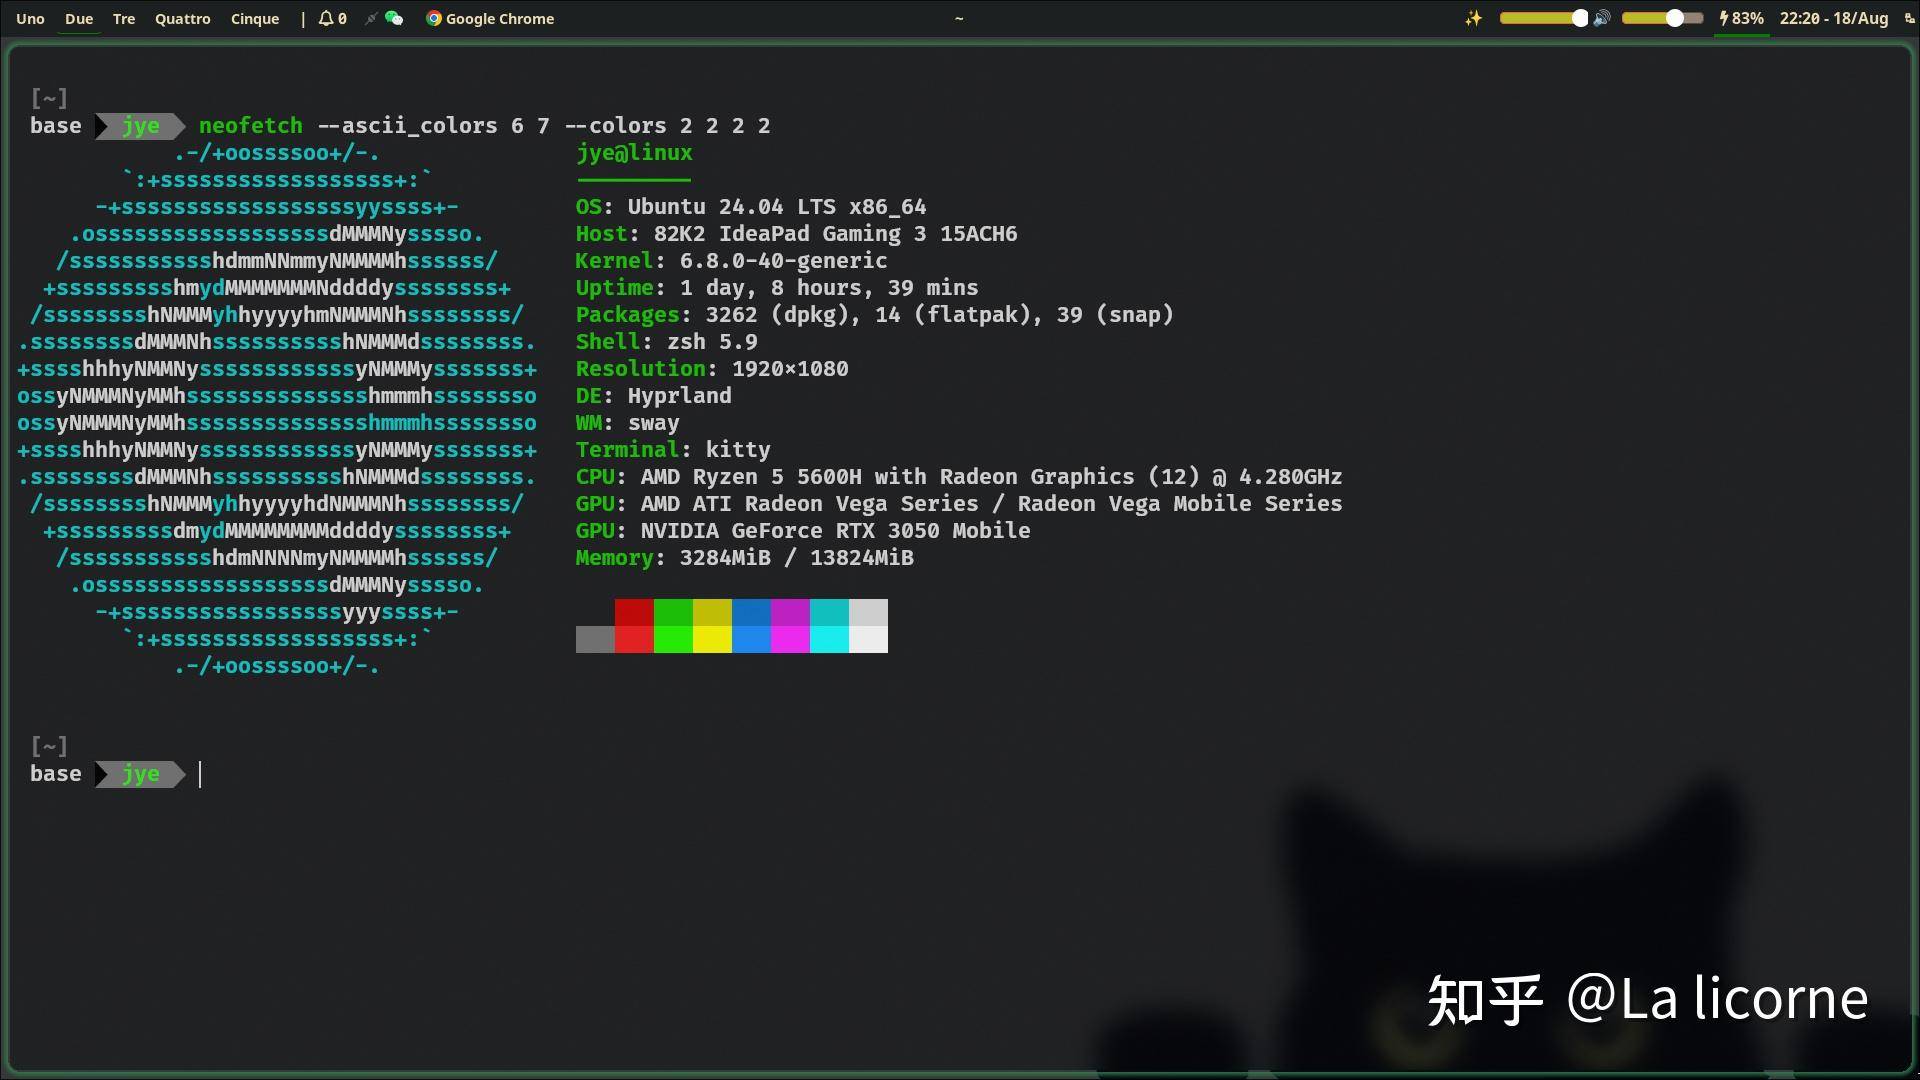This screenshot has height=1080, width=1920.
Task: Click the jye@linux header text
Action: 634,153
